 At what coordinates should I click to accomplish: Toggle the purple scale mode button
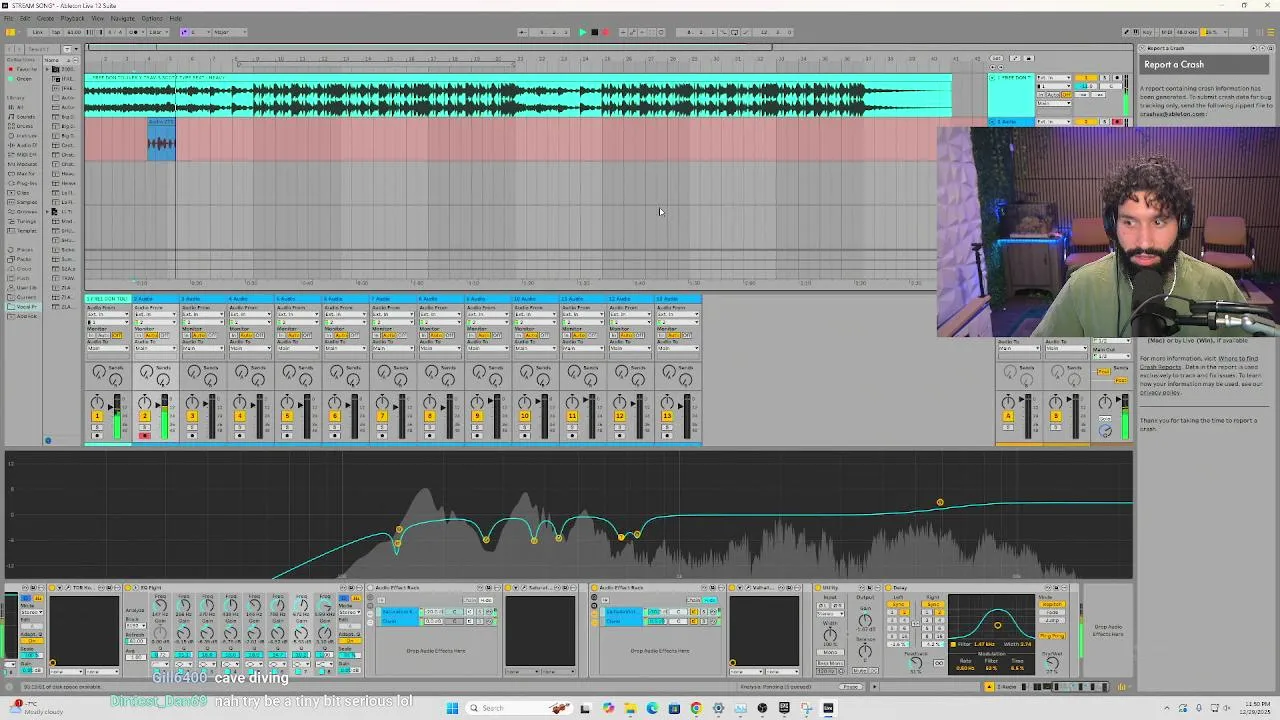pyautogui.click(x=185, y=32)
